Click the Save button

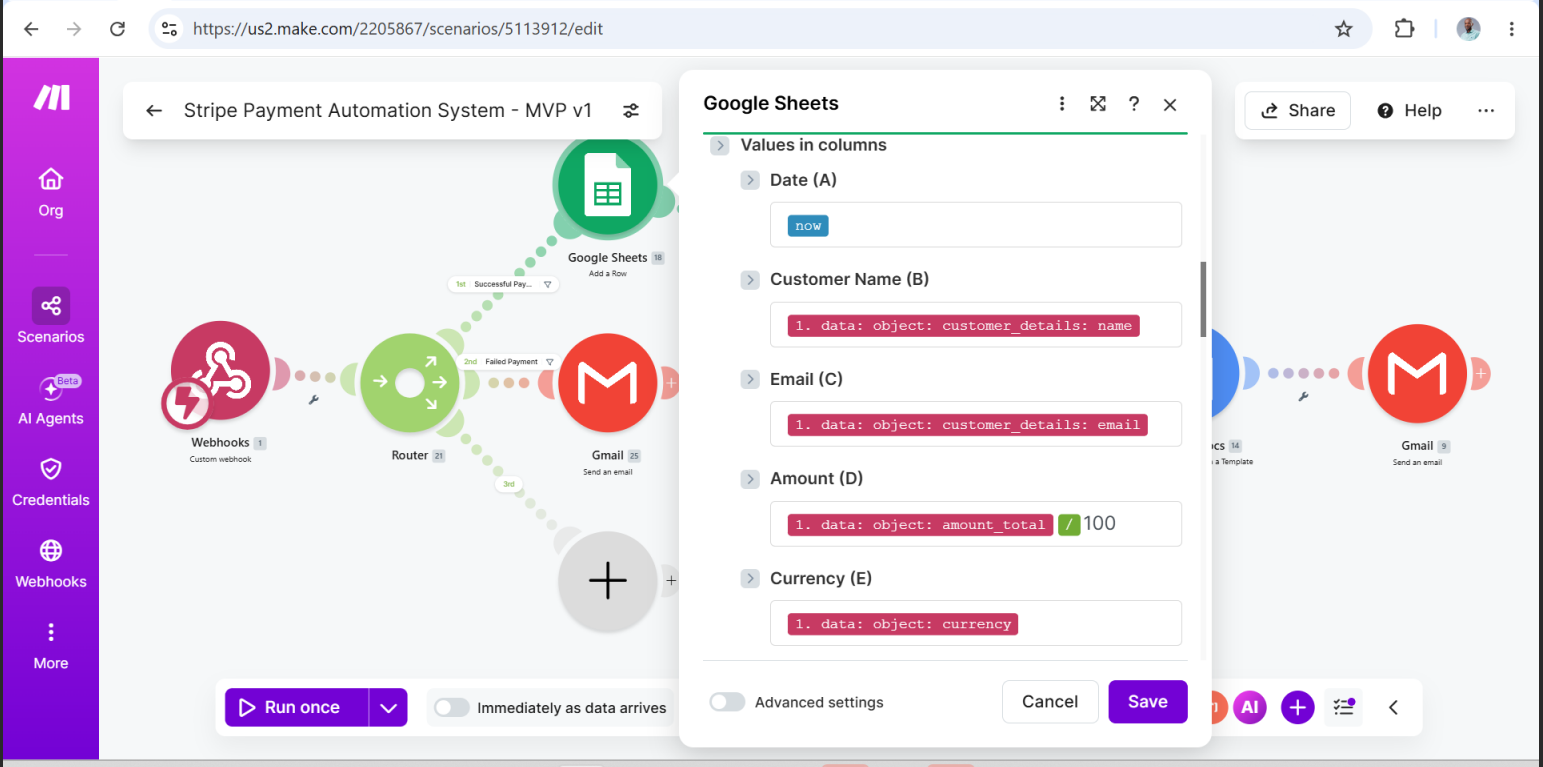(1147, 702)
